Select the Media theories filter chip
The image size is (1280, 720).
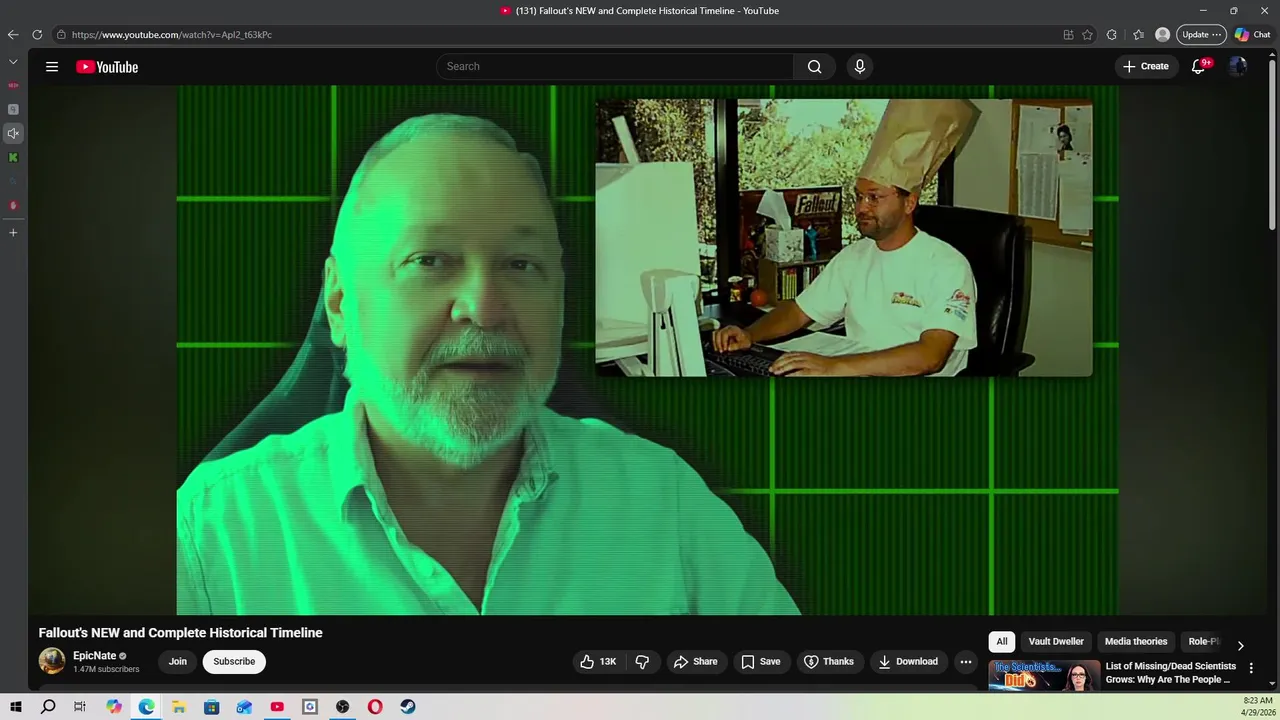pyautogui.click(x=1136, y=642)
